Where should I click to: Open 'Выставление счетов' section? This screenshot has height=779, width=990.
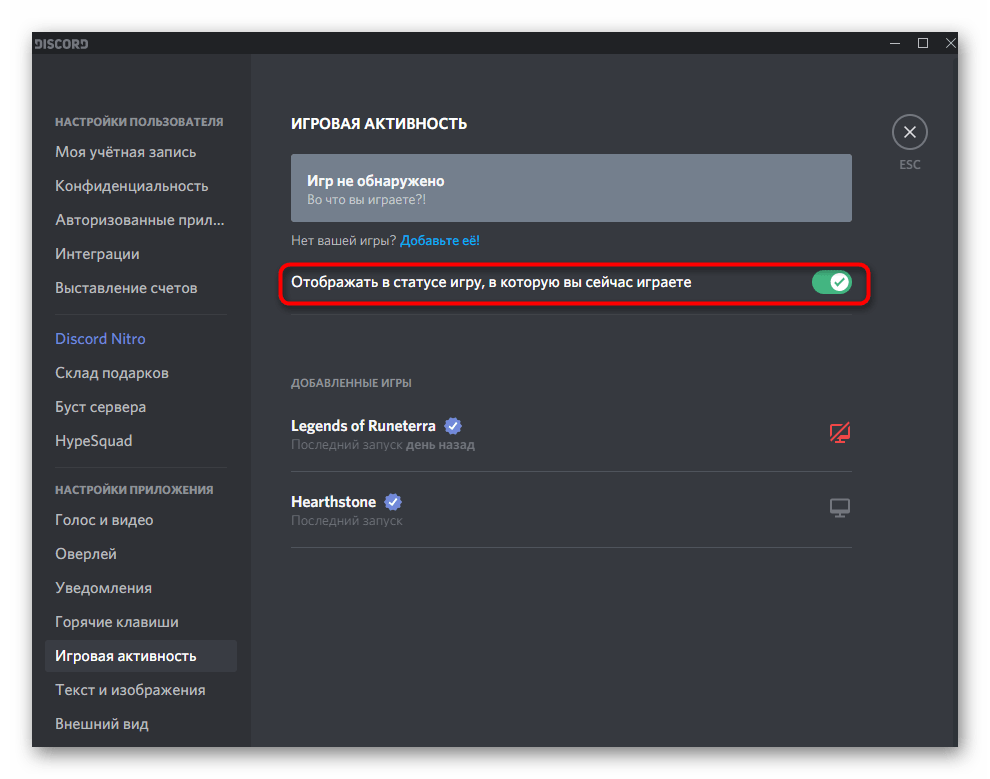127,288
